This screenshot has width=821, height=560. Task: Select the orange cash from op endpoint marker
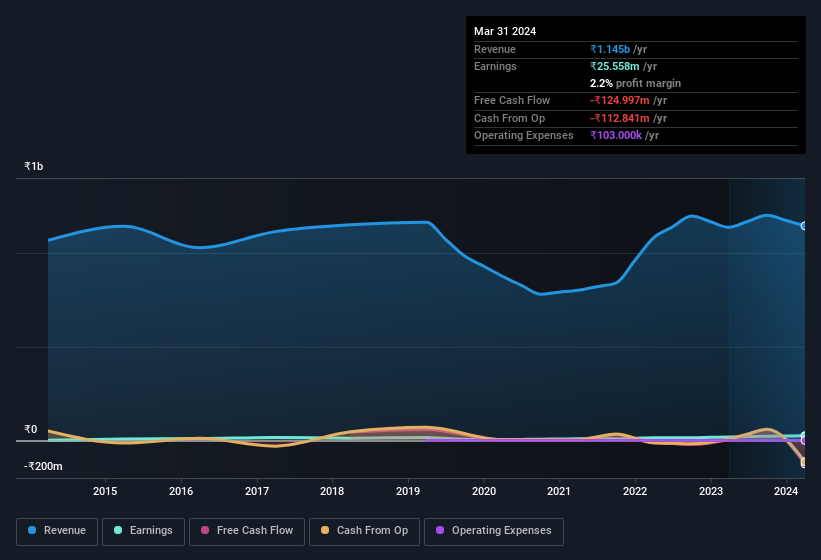click(x=804, y=462)
